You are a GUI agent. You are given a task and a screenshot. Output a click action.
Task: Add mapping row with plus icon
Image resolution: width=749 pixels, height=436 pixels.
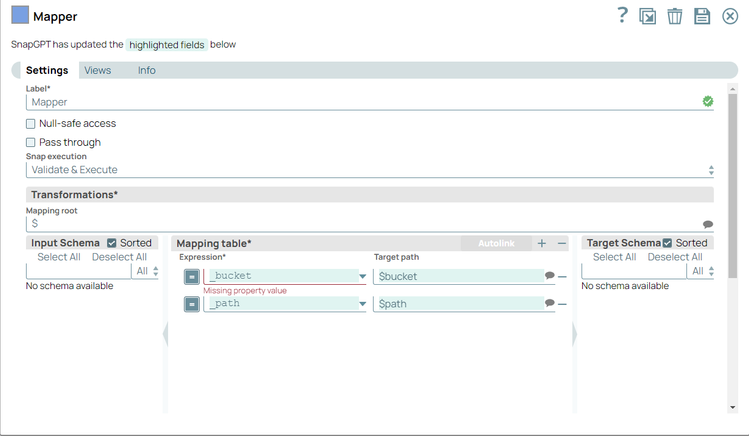coord(542,243)
